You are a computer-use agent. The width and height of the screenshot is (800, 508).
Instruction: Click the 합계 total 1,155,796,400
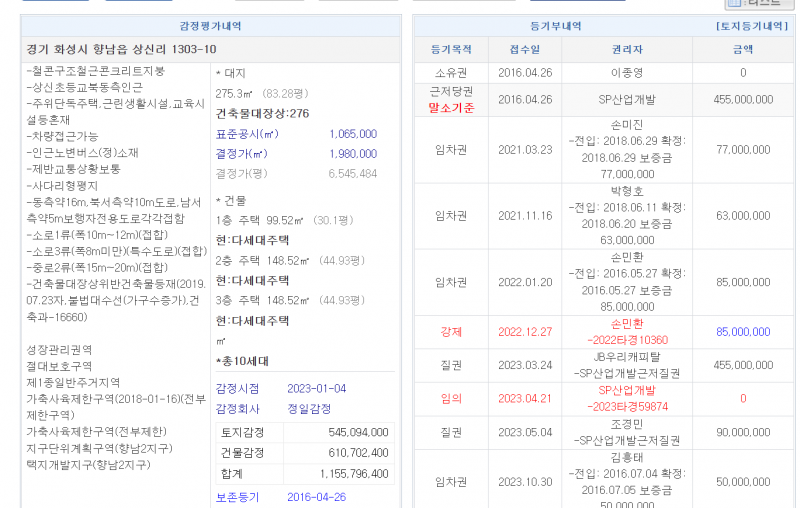pyautogui.click(x=354, y=473)
